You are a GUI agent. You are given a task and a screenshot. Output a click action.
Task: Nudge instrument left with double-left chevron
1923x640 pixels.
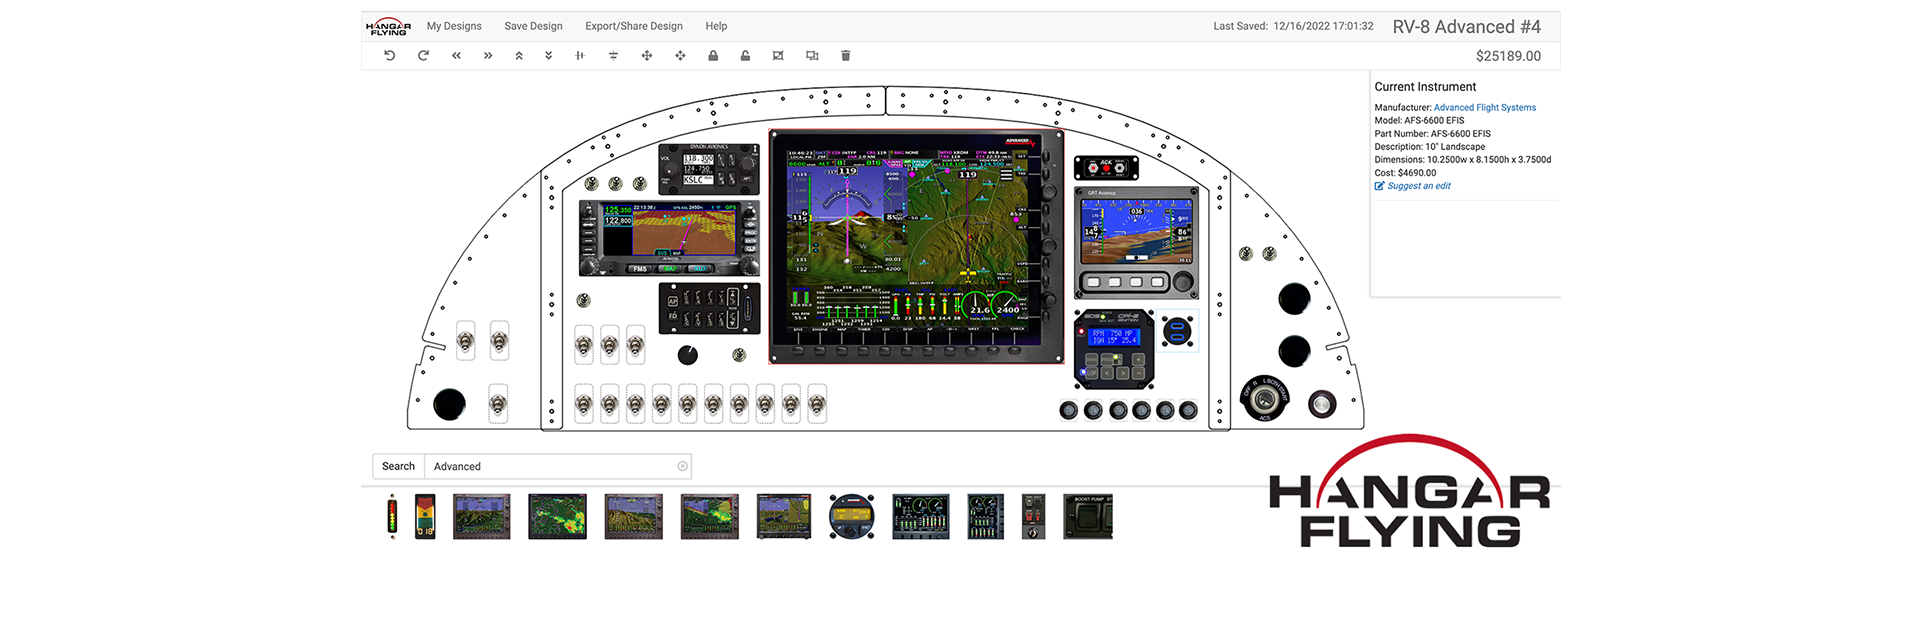pyautogui.click(x=456, y=56)
